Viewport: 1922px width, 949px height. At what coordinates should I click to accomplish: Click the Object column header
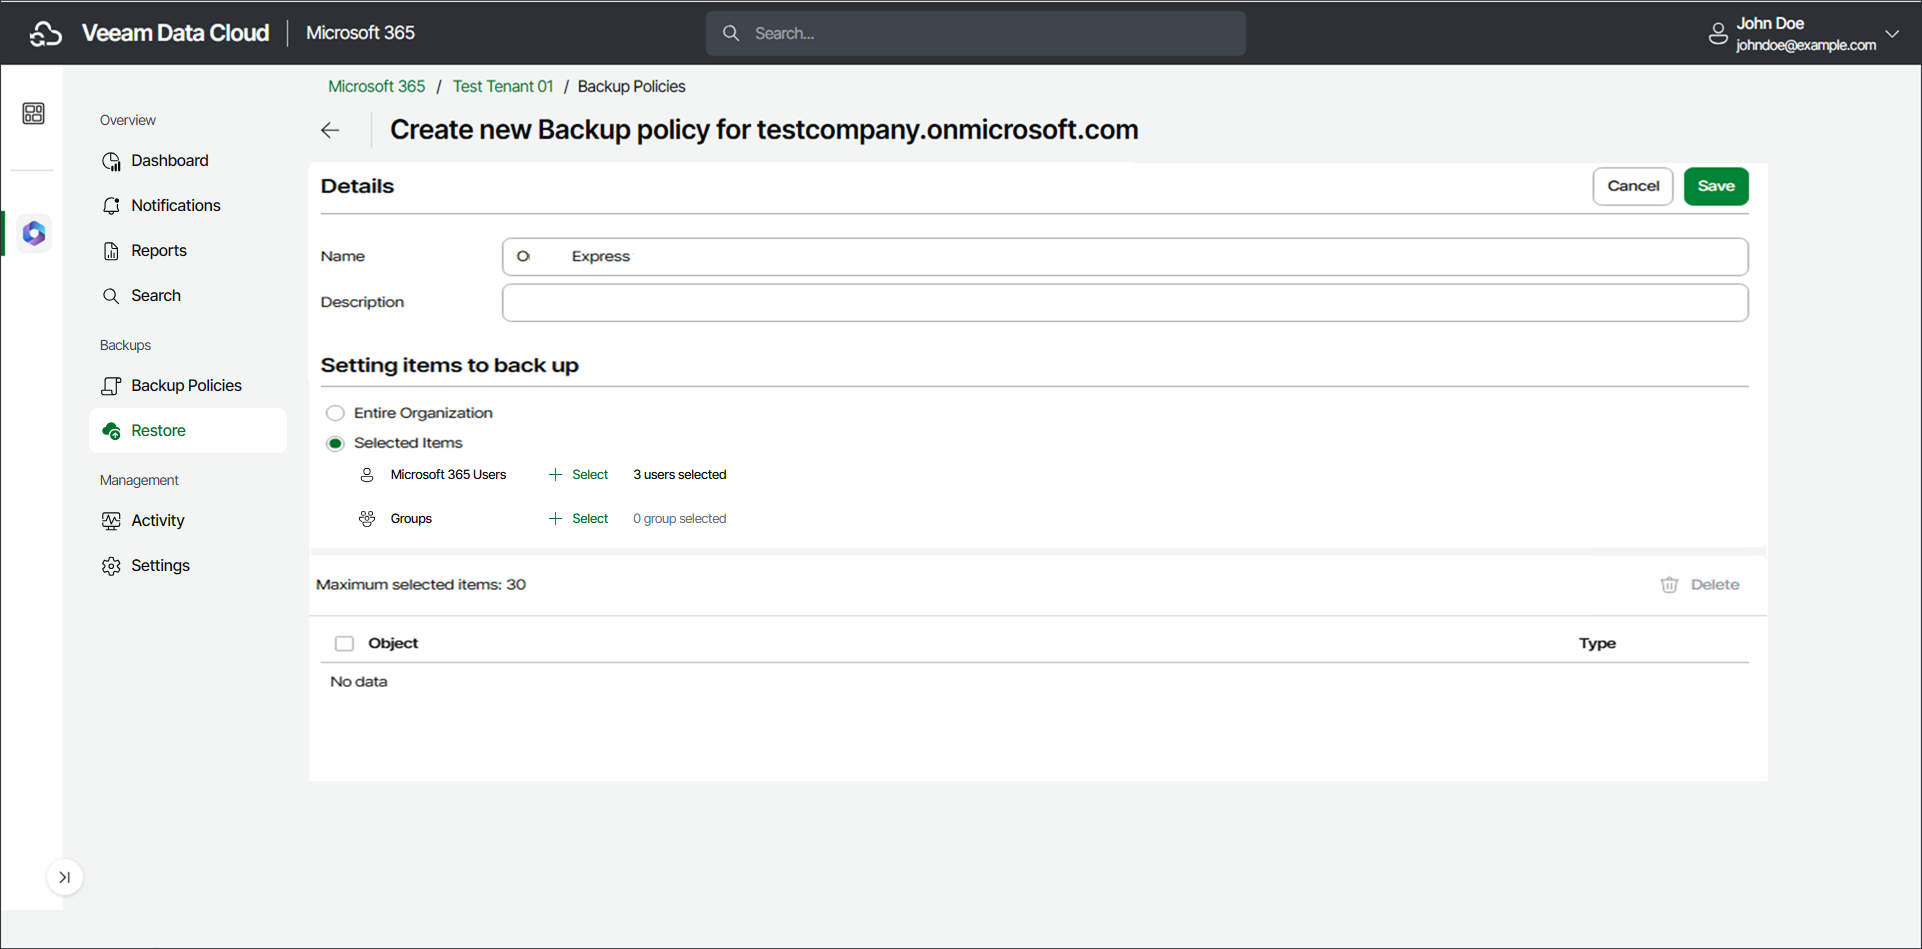pos(393,644)
